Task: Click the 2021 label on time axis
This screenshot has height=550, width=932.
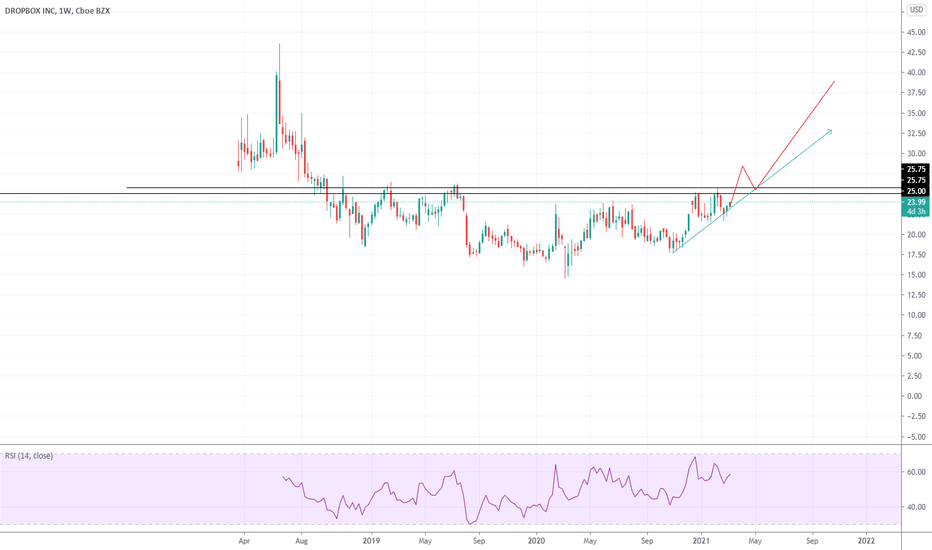Action: click(701, 541)
